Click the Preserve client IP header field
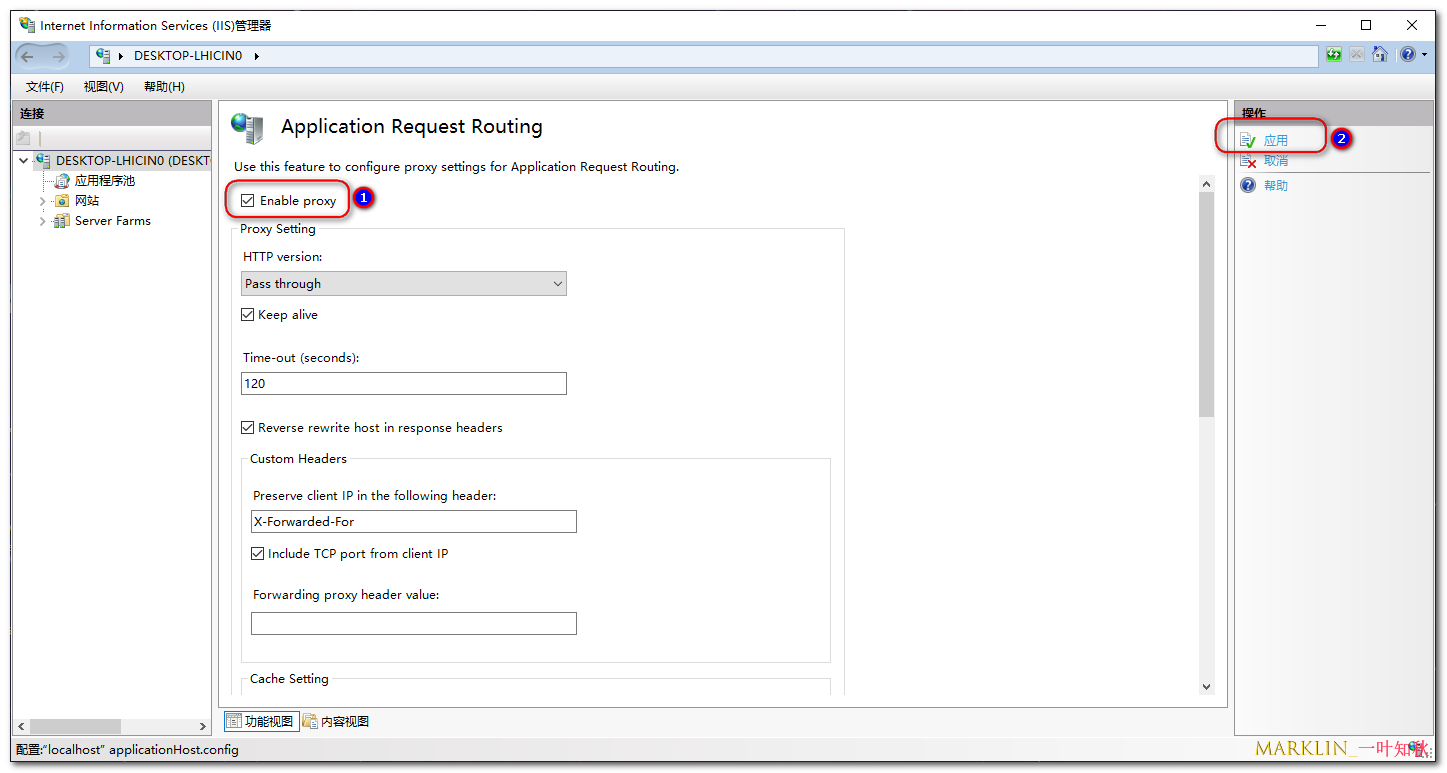Image resolution: width=1447 pixels, height=773 pixels. [414, 521]
